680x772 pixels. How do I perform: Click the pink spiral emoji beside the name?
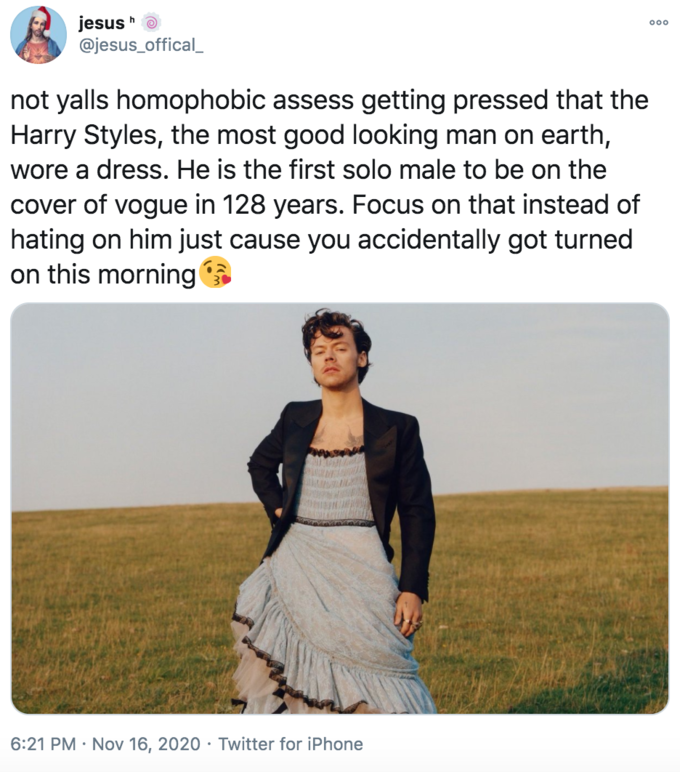tap(151, 23)
